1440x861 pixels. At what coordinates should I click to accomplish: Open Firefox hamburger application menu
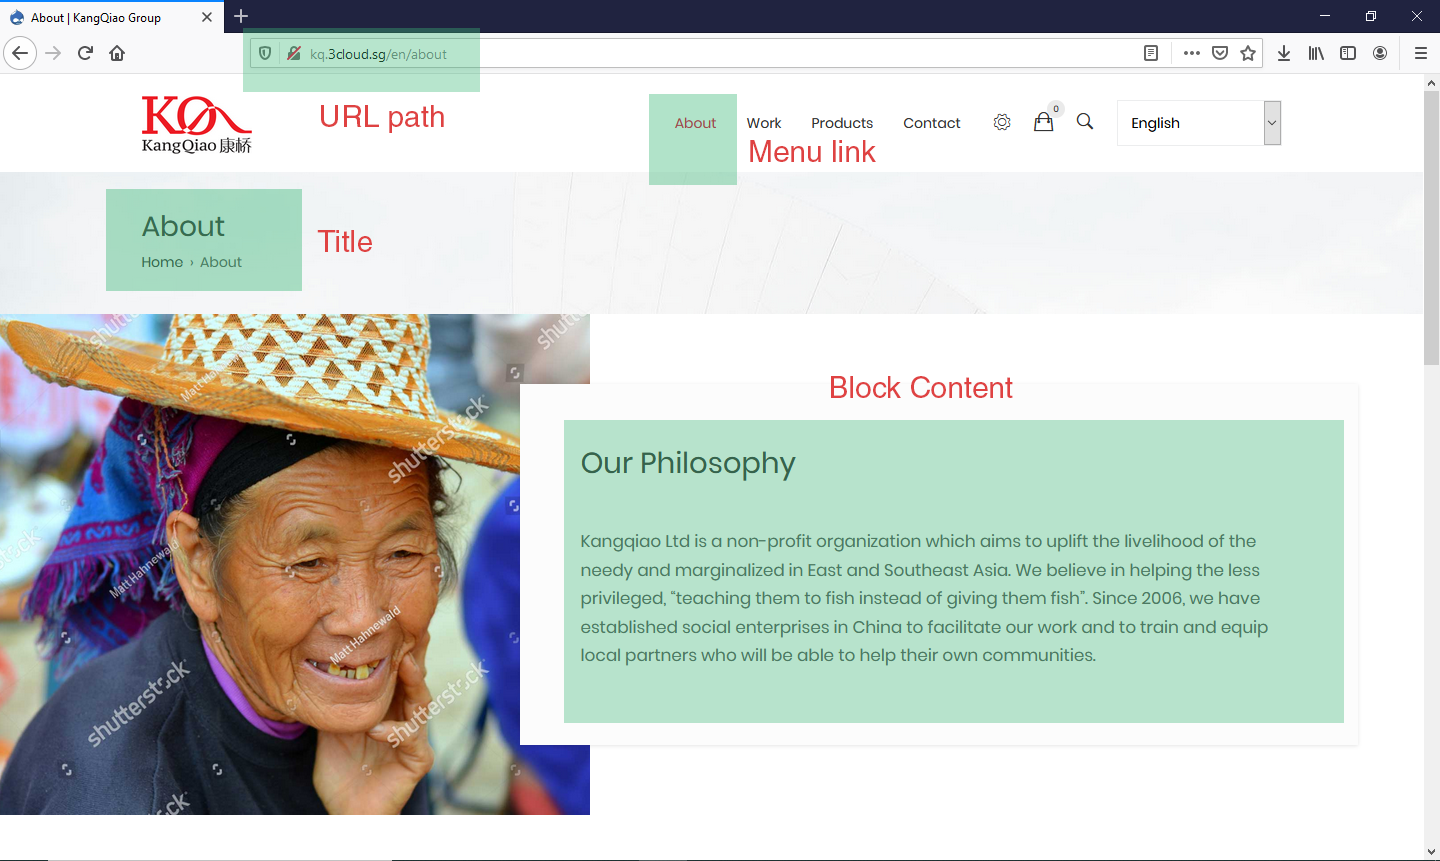click(1421, 53)
